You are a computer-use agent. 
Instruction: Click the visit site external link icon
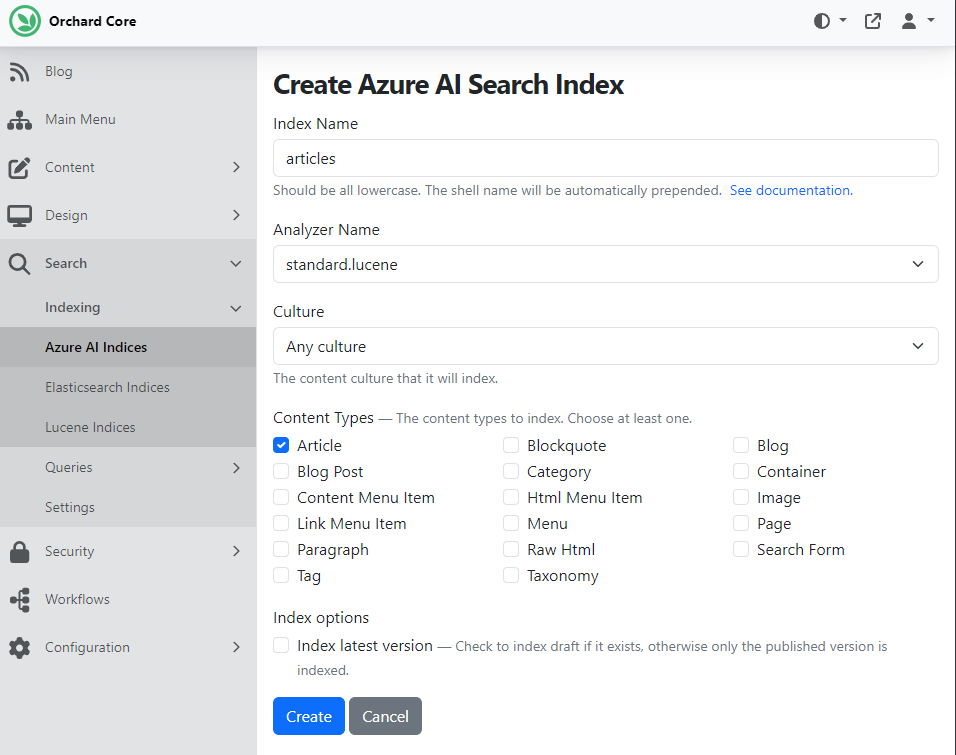[872, 21]
